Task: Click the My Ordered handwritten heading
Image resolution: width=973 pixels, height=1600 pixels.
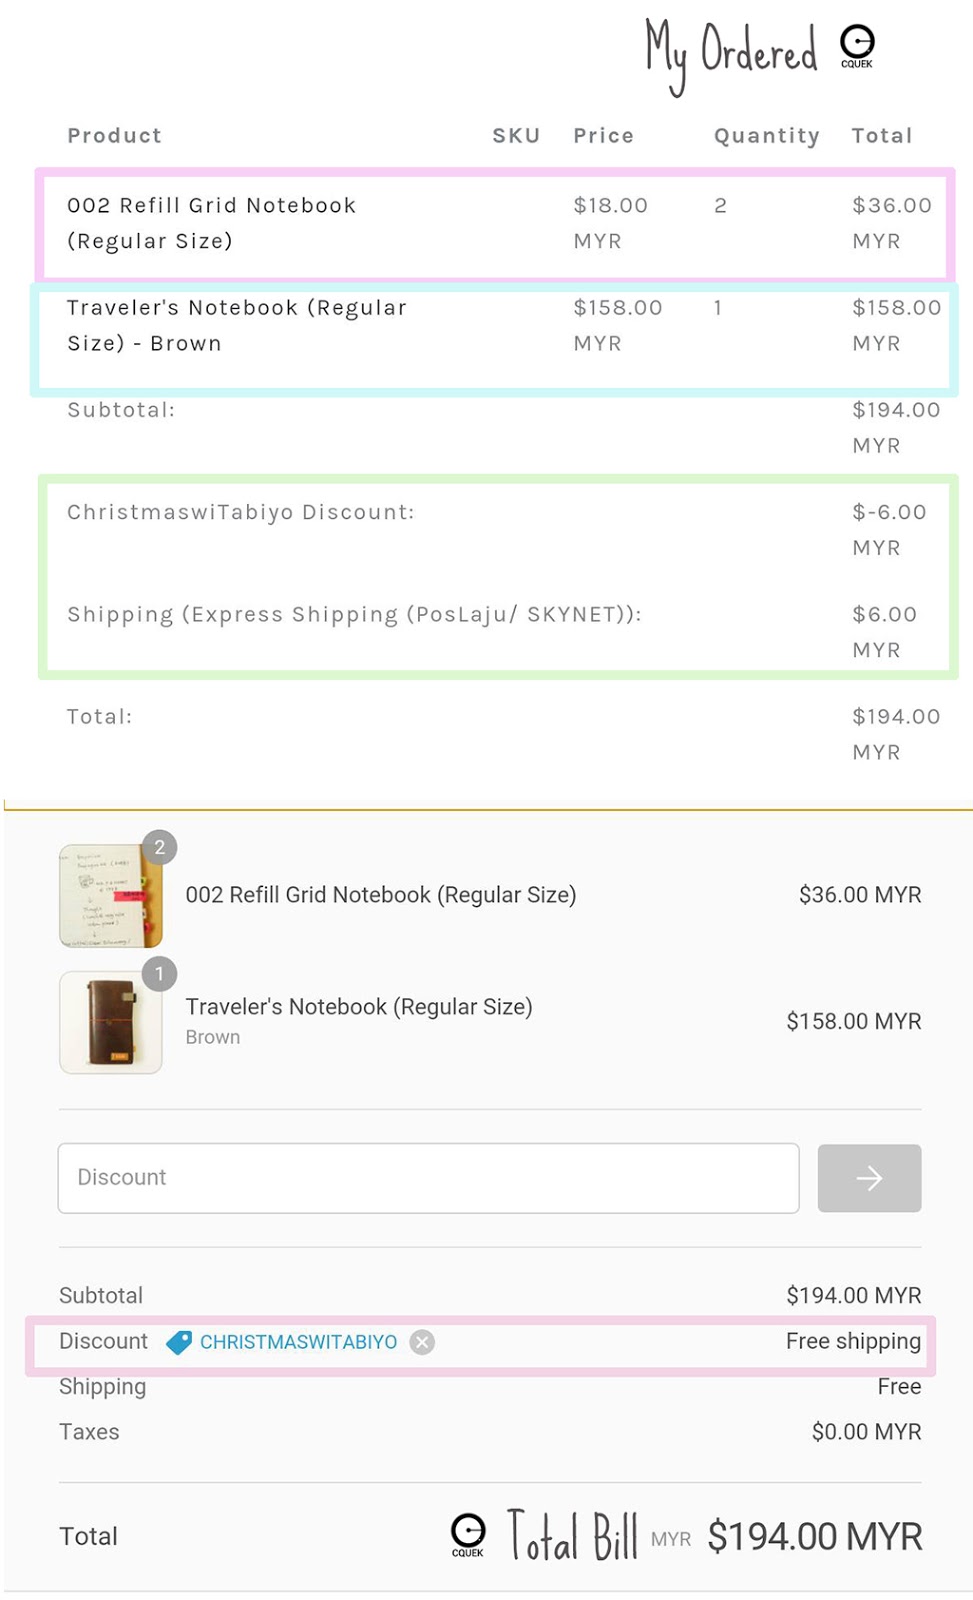Action: [x=731, y=52]
